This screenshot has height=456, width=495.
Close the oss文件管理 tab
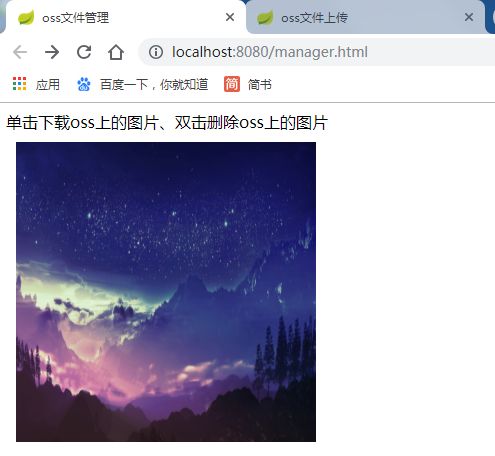(x=230, y=17)
